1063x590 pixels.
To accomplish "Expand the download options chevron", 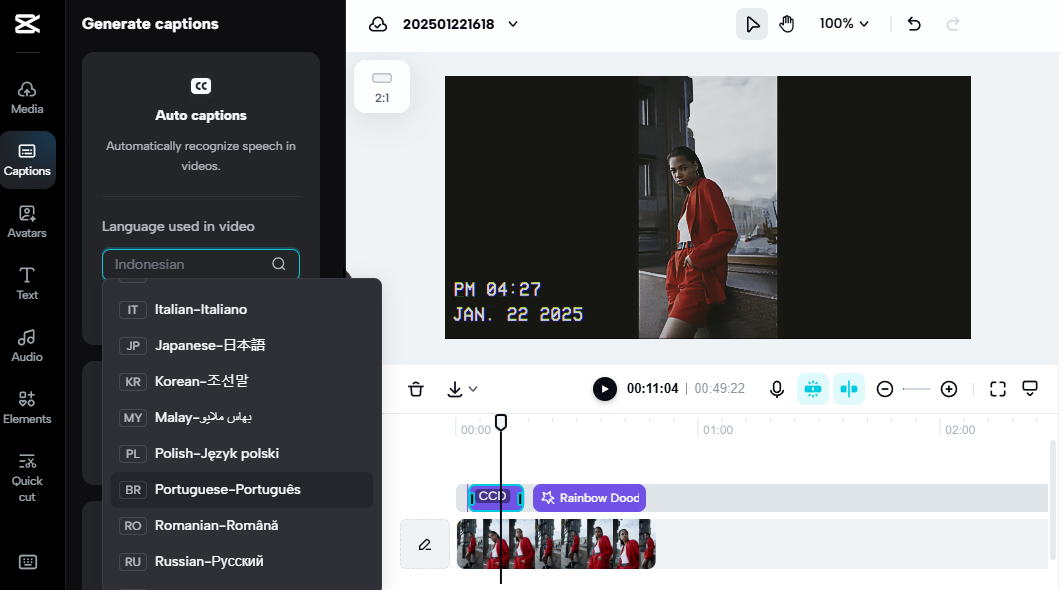I will coord(473,389).
